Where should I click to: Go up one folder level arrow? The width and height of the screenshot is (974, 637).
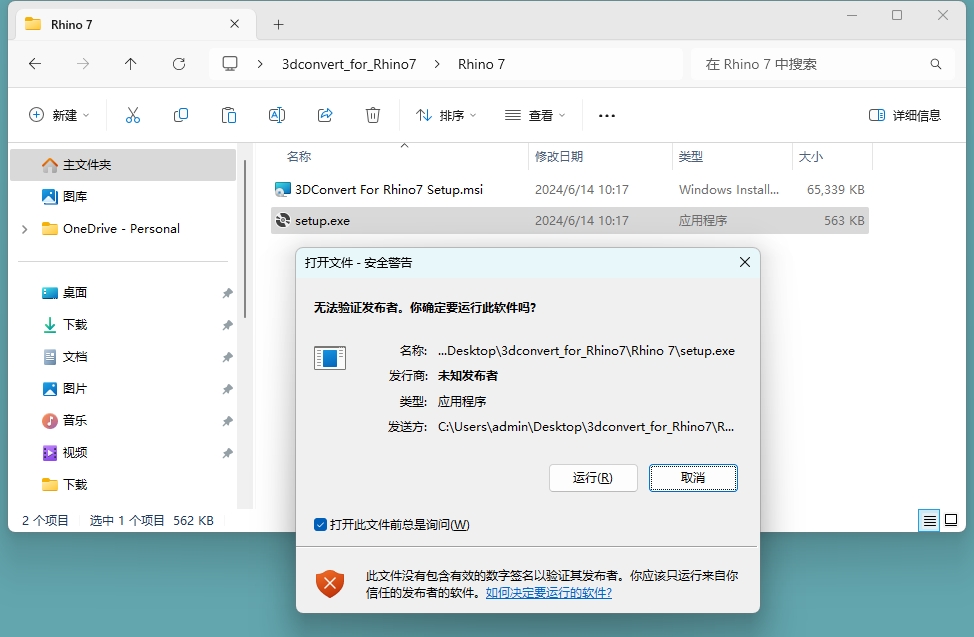pos(130,63)
